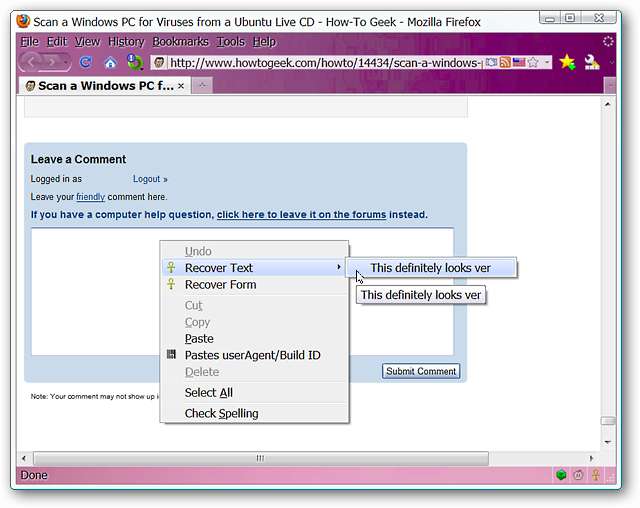Screen dimensions: 640x508
Task: Click the ankh icon beside Recover Form
Action: click(x=171, y=284)
